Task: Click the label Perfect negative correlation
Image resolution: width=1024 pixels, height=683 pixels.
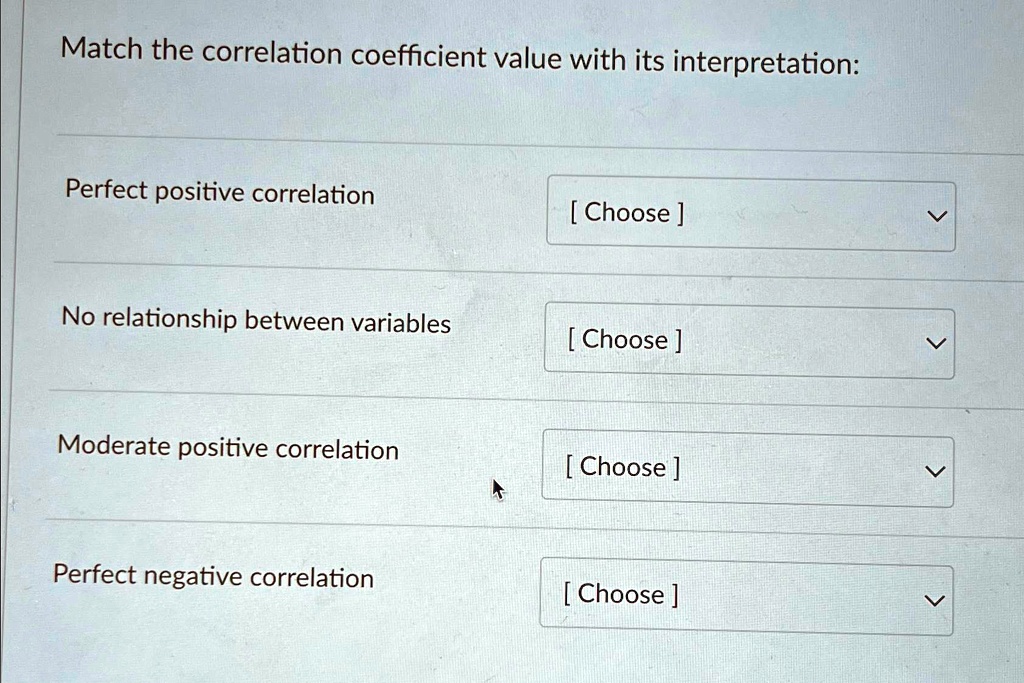Action: click(x=216, y=577)
